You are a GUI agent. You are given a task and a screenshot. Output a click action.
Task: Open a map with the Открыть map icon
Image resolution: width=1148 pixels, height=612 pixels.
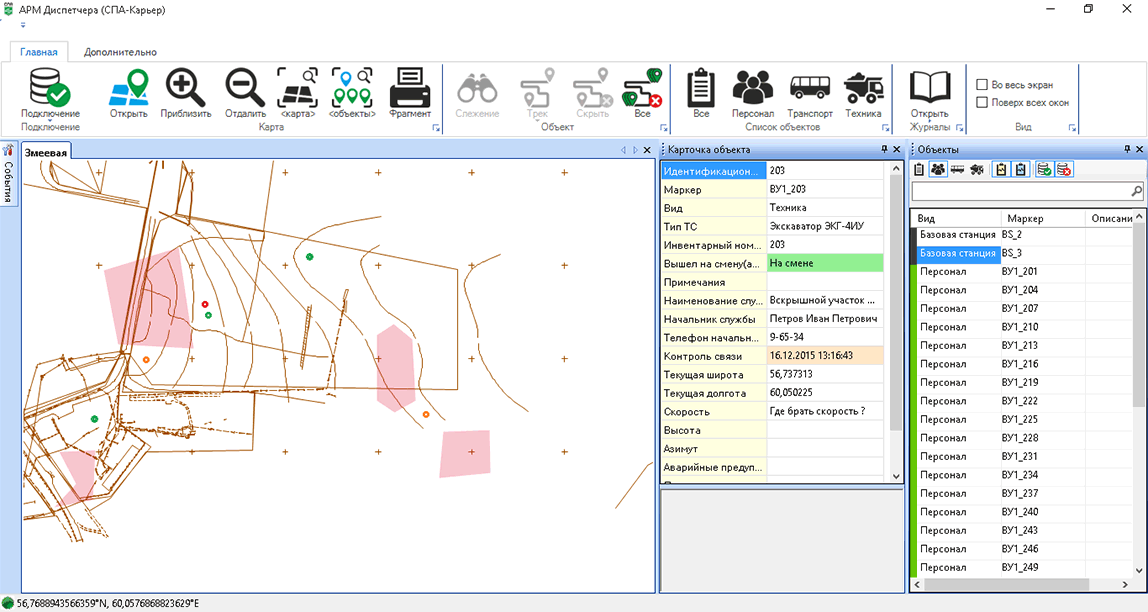(129, 87)
